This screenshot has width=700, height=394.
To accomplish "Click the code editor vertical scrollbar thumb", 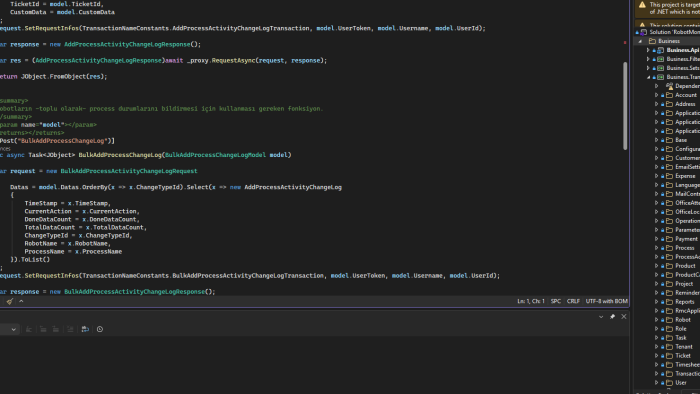I will coord(625,106).
